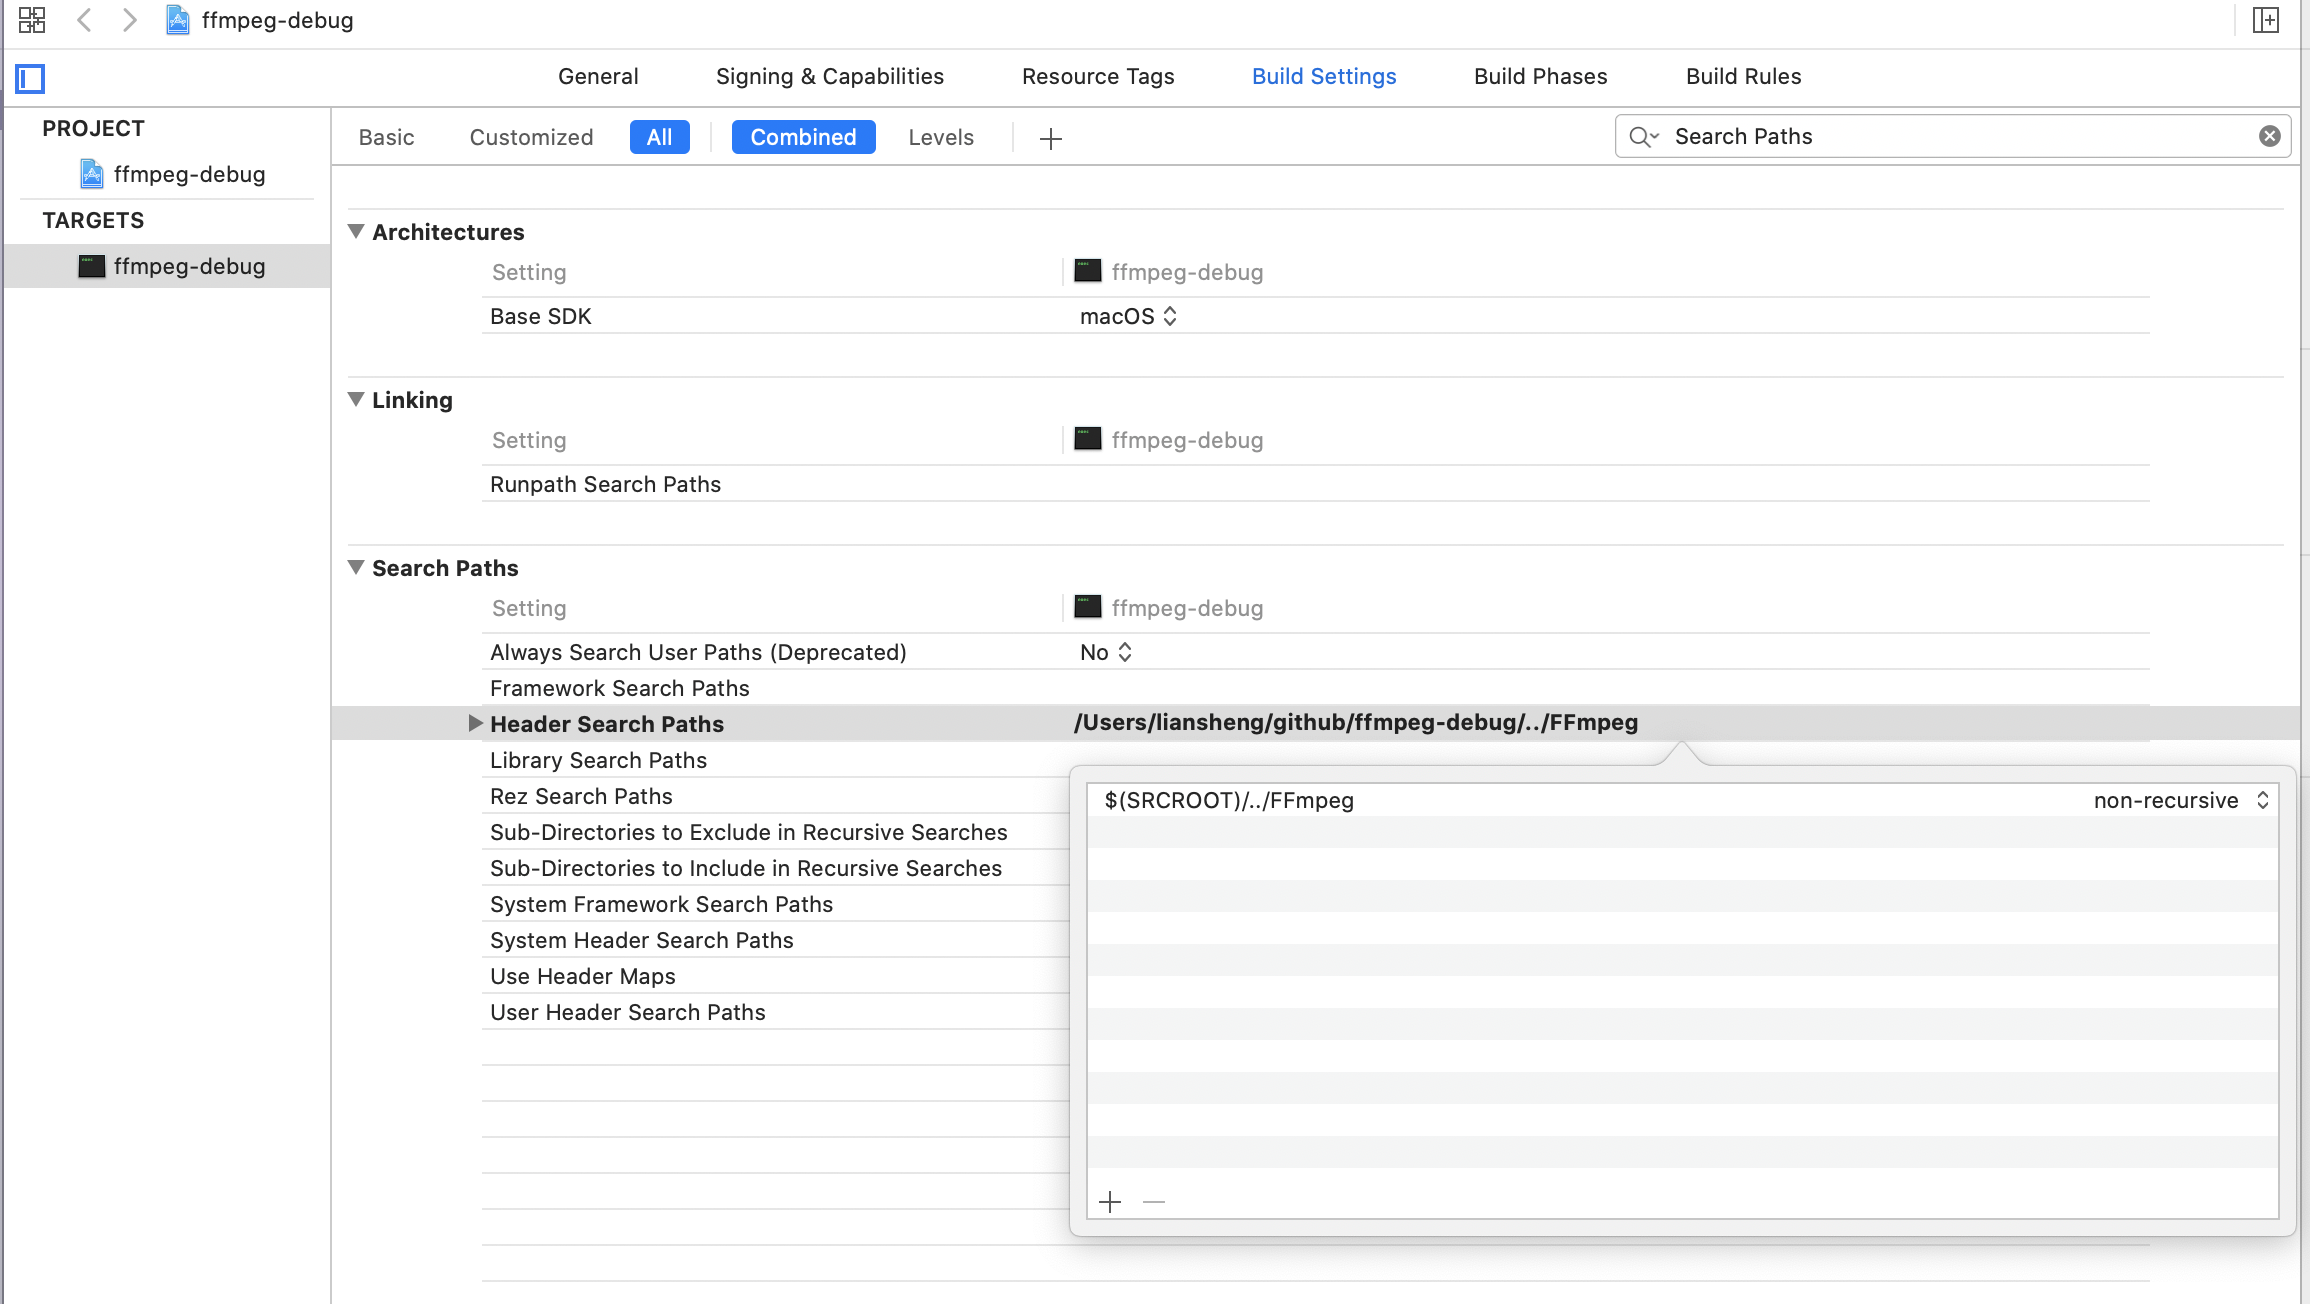Switch to Build Phases tab
Screen dimensions: 2310x1304
click(x=1540, y=76)
